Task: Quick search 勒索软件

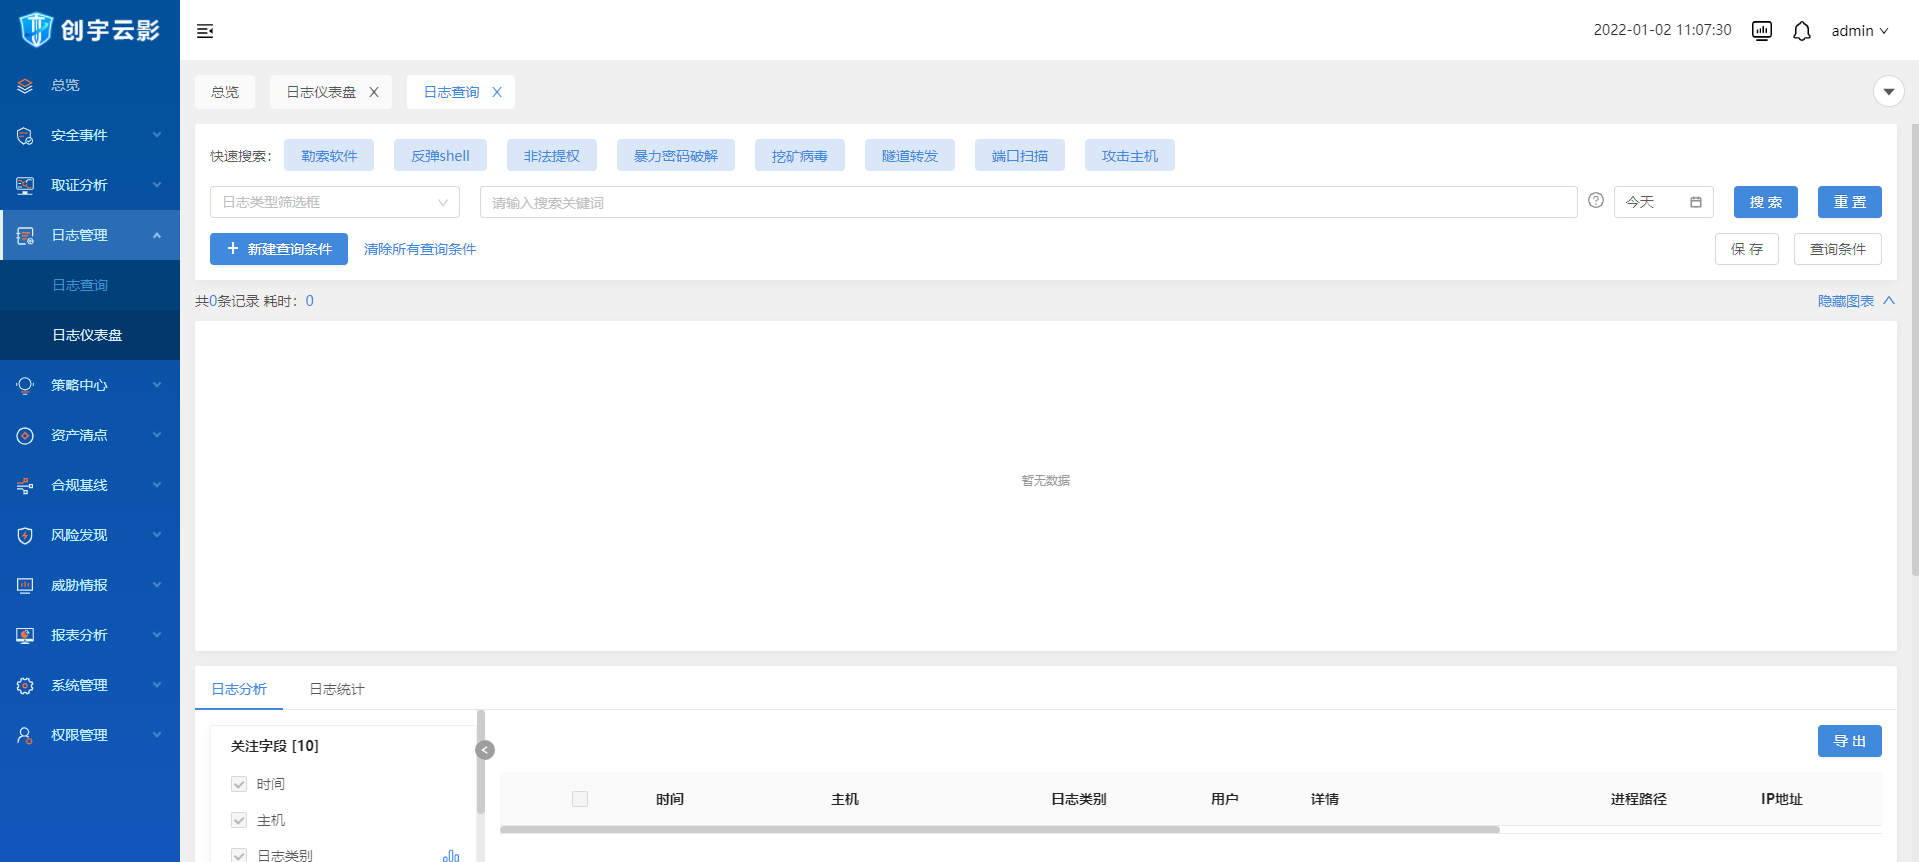Action: 329,156
